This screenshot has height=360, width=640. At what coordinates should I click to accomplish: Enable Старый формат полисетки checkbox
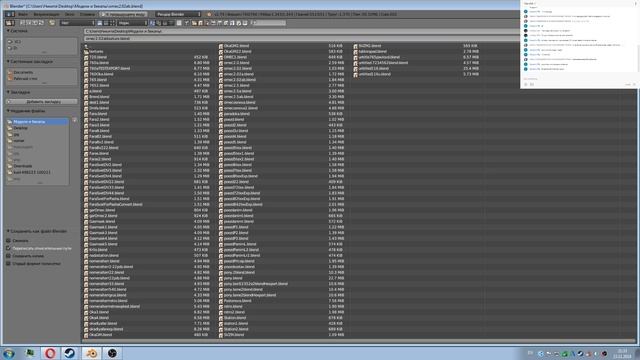pyautogui.click(x=8, y=264)
